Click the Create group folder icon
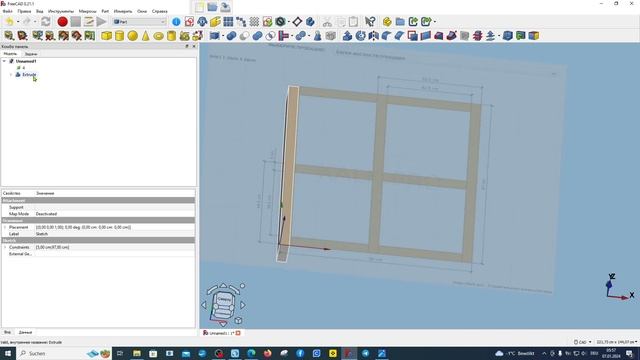This screenshot has width=640, height=360. (400, 22)
